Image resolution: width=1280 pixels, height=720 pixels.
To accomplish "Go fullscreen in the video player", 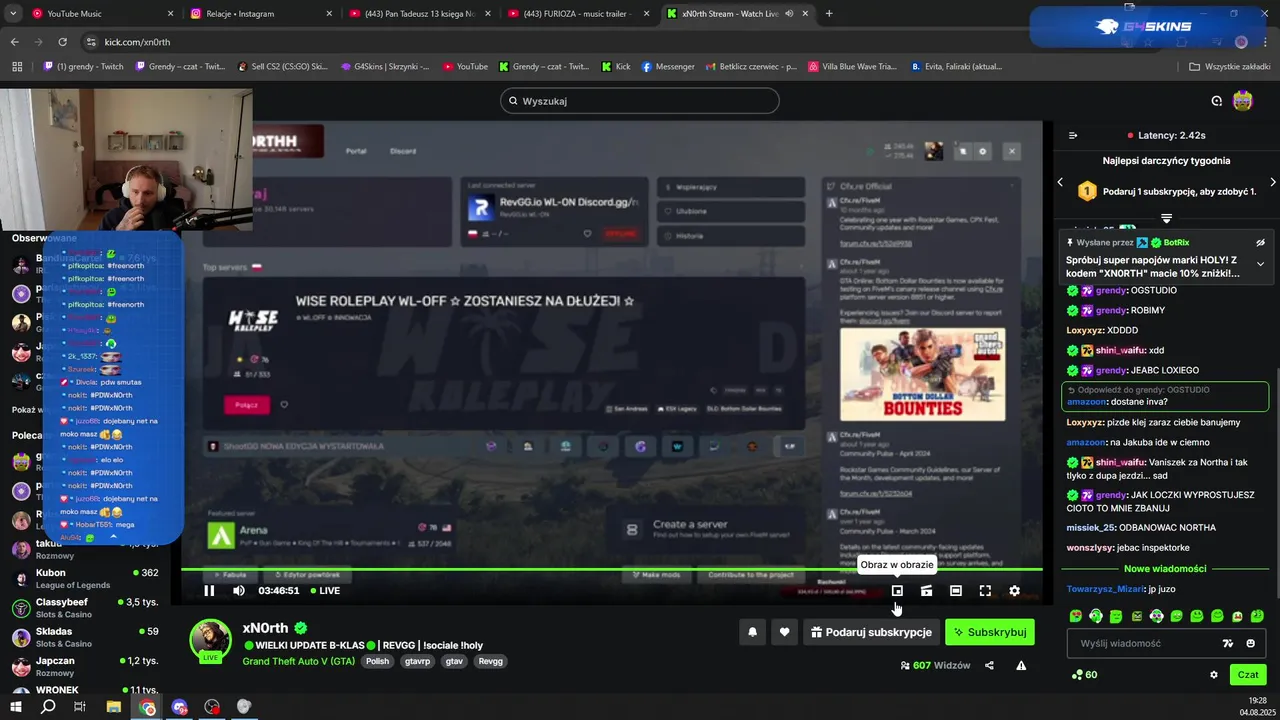I will (x=985, y=591).
